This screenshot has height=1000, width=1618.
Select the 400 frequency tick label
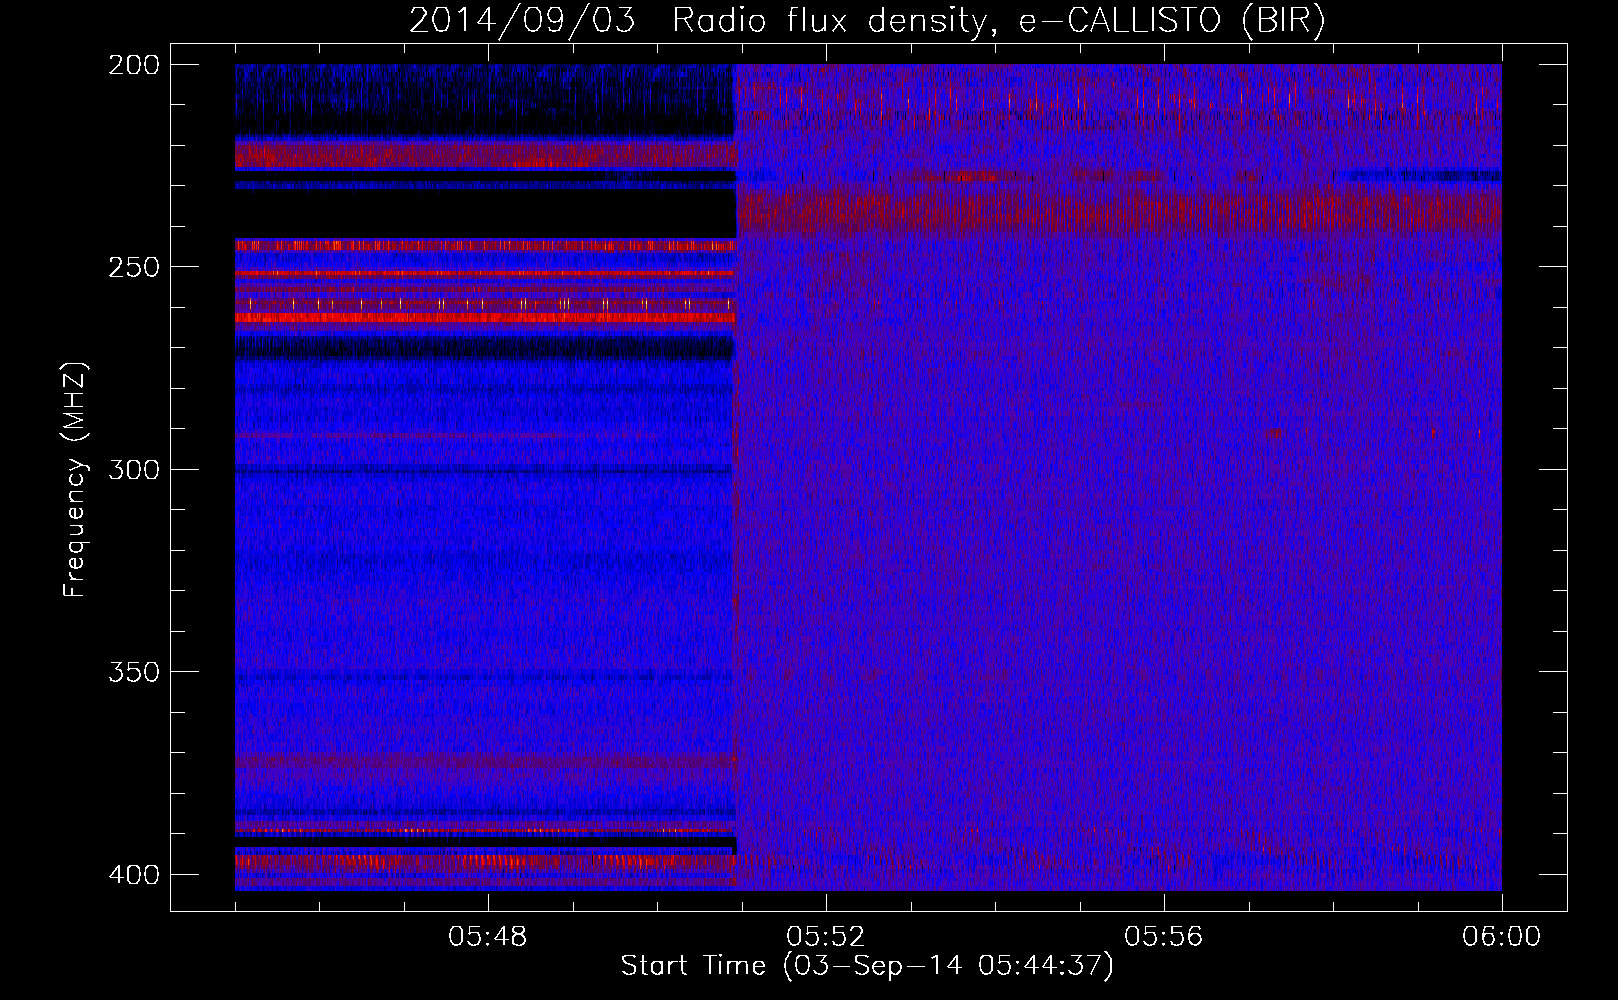point(134,875)
